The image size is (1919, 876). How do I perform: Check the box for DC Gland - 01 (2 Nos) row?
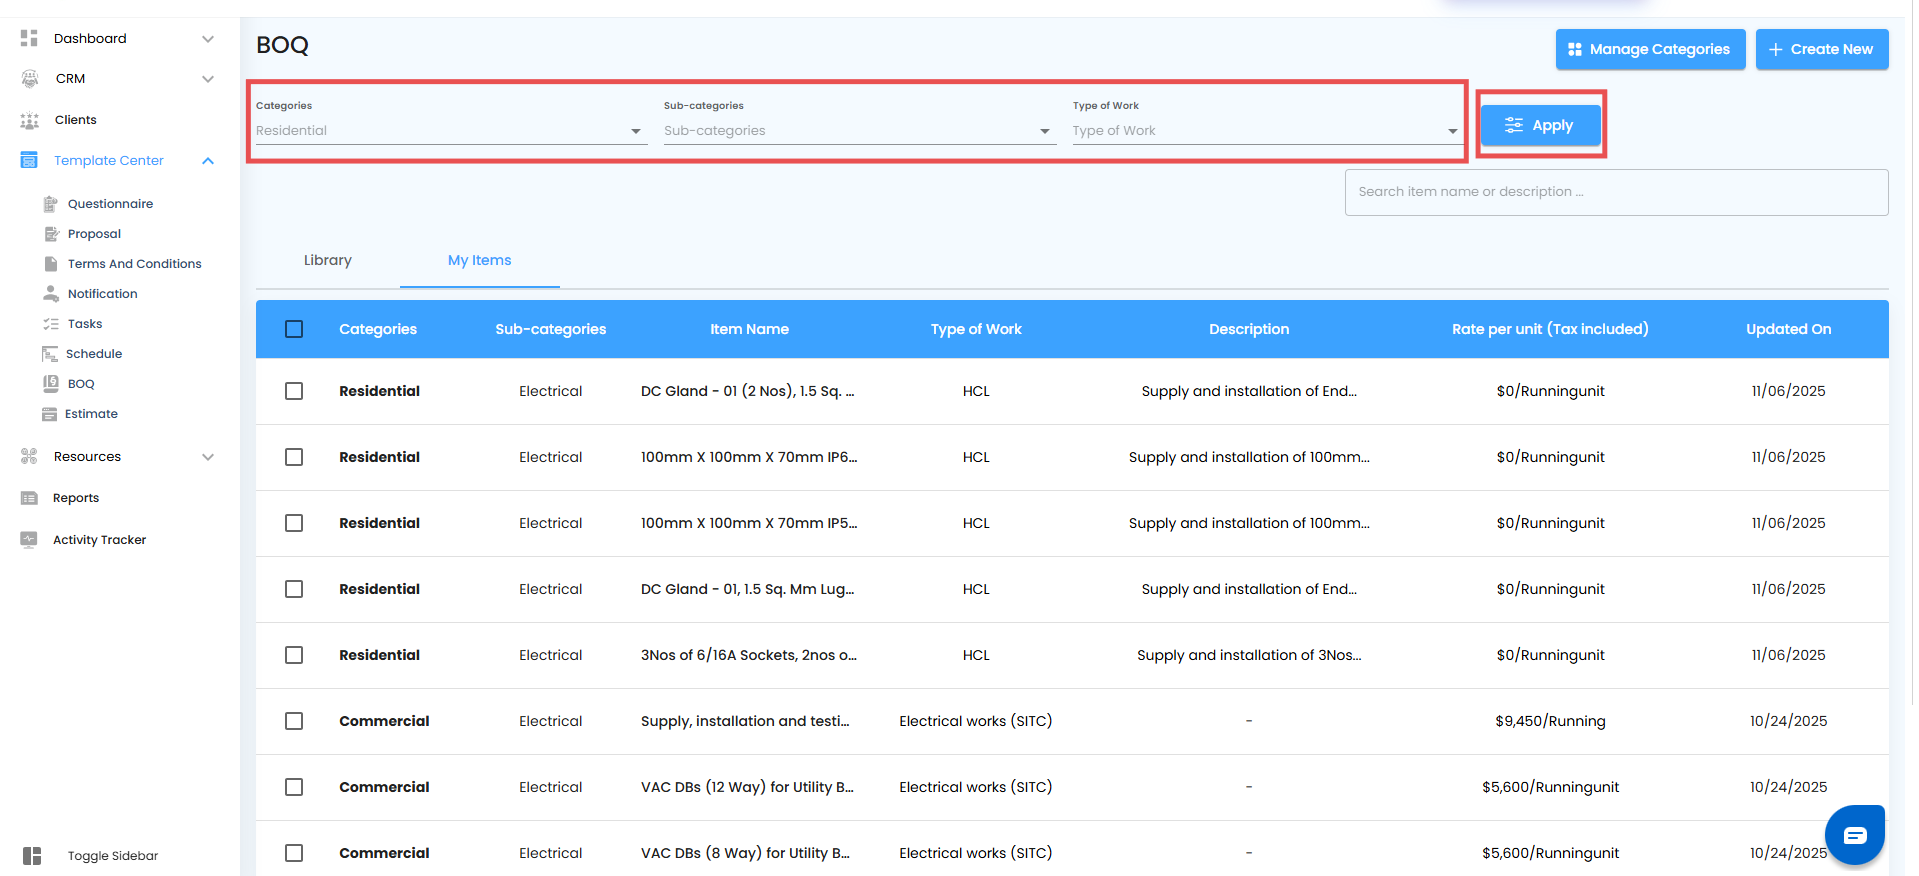pyautogui.click(x=294, y=391)
